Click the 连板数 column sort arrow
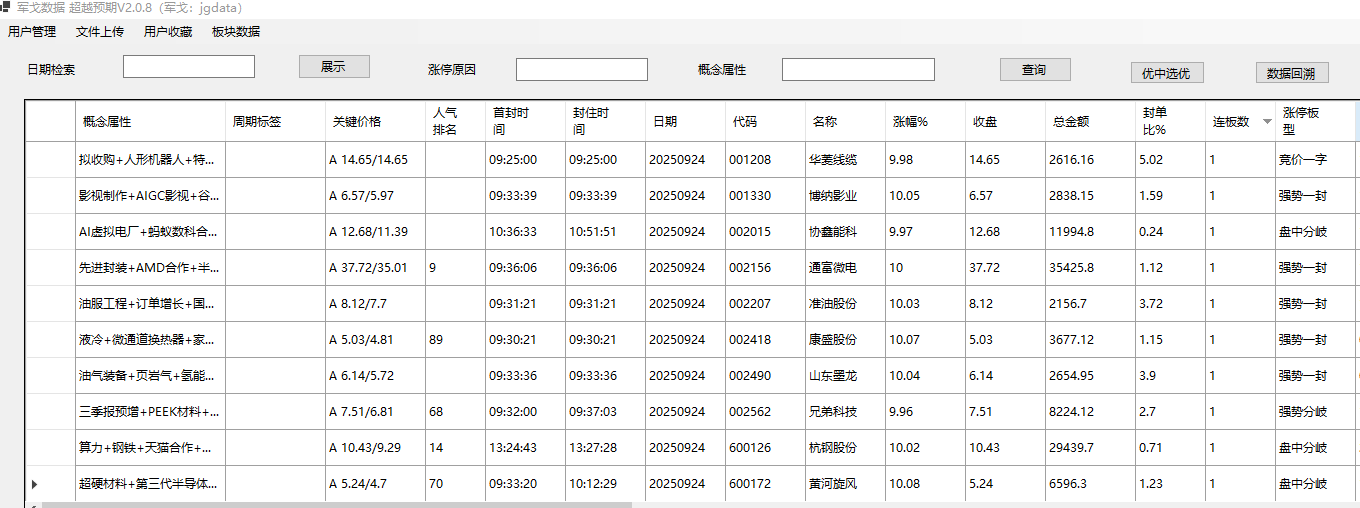Screen dimensions: 1360x508 click(1267, 122)
